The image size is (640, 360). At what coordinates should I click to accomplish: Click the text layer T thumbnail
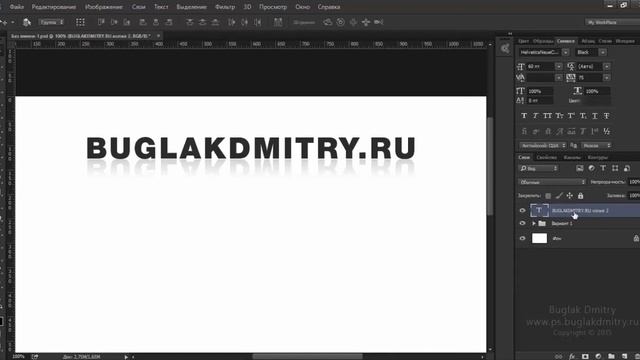click(x=539, y=210)
